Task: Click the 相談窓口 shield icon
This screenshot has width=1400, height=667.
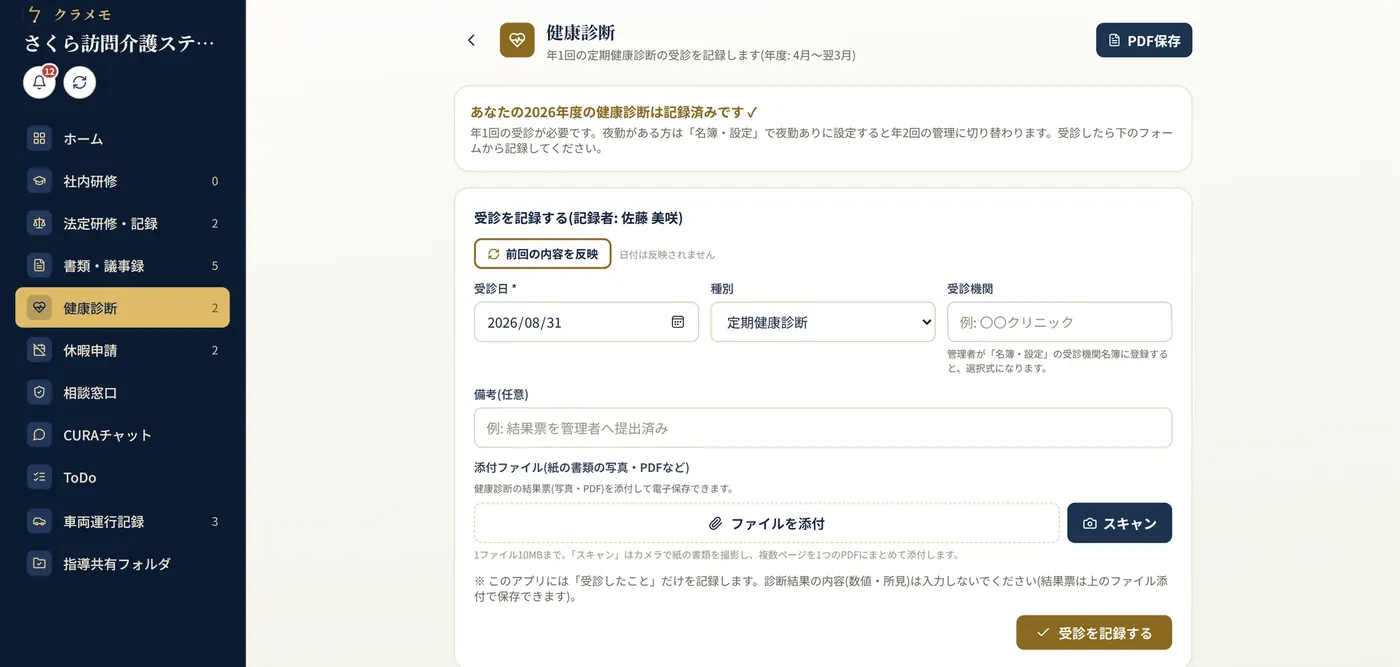Action: (39, 393)
